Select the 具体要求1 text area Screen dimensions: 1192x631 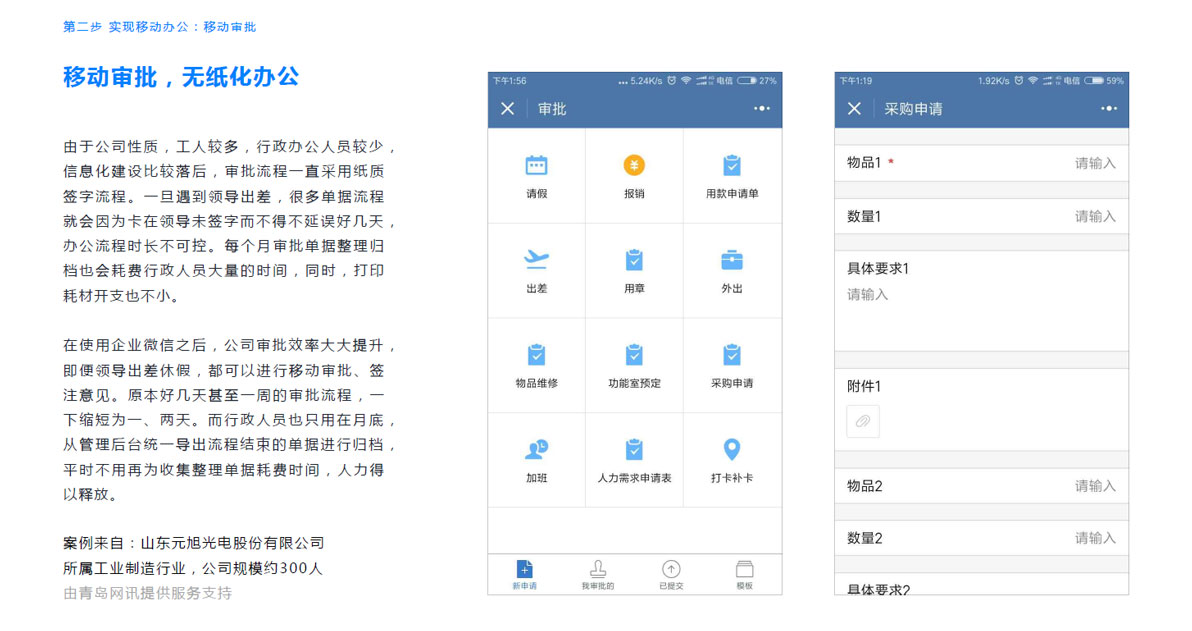tap(981, 300)
